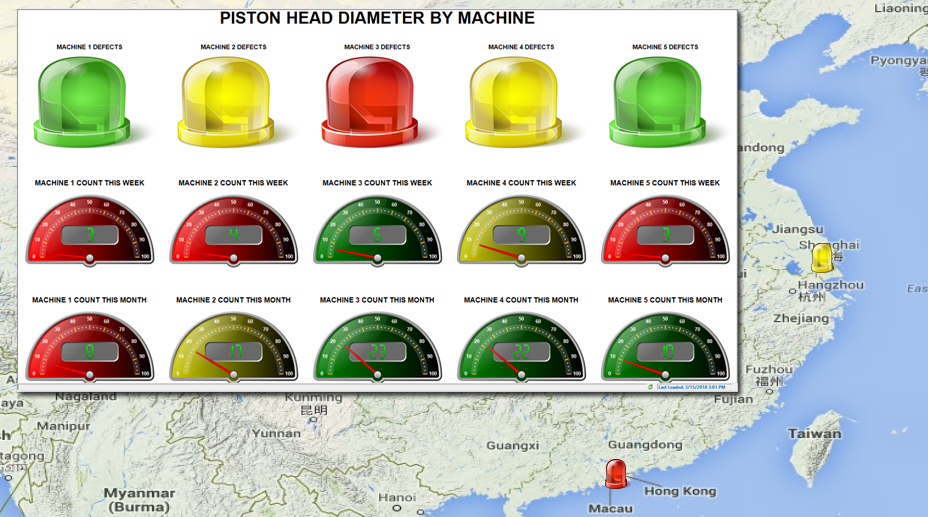Select the Machine 4 count this month gauge

tap(522, 348)
